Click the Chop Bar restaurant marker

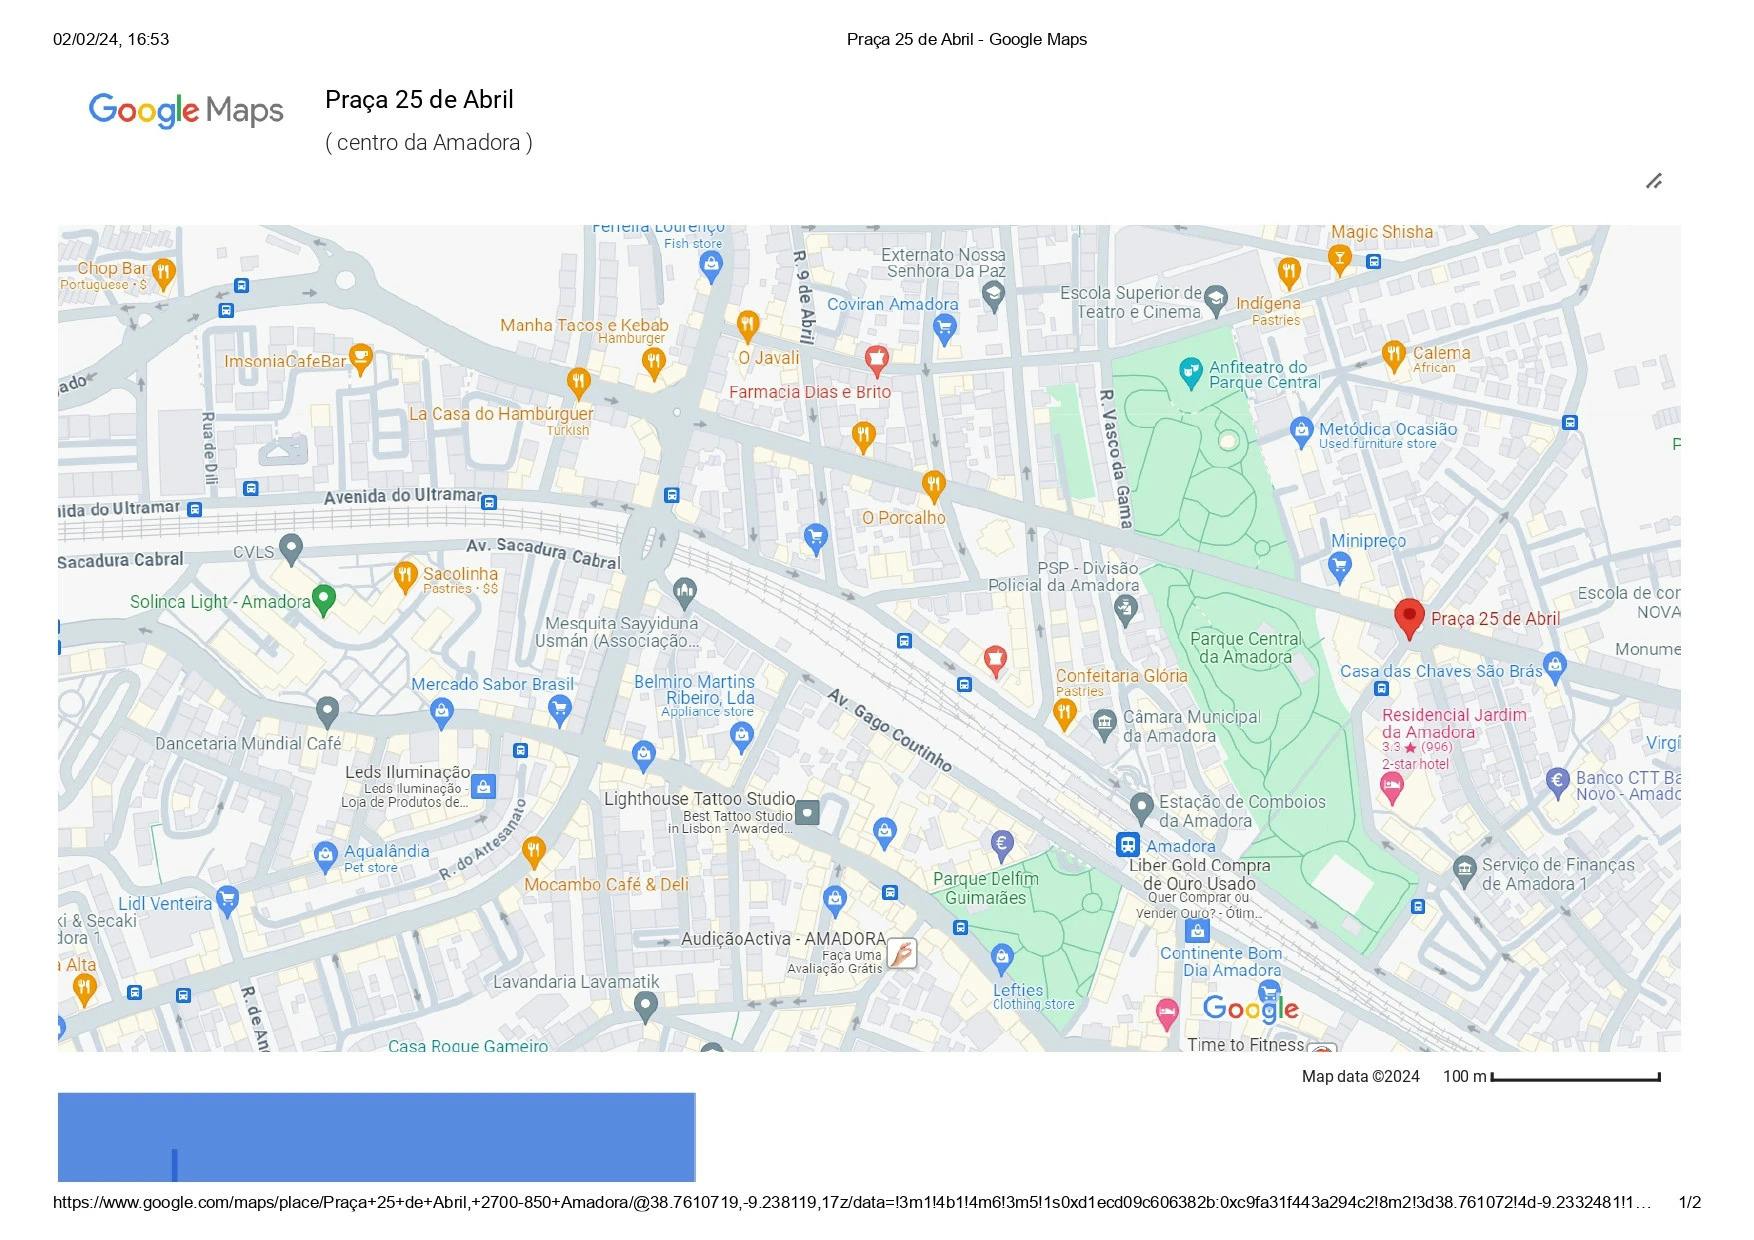tap(164, 272)
